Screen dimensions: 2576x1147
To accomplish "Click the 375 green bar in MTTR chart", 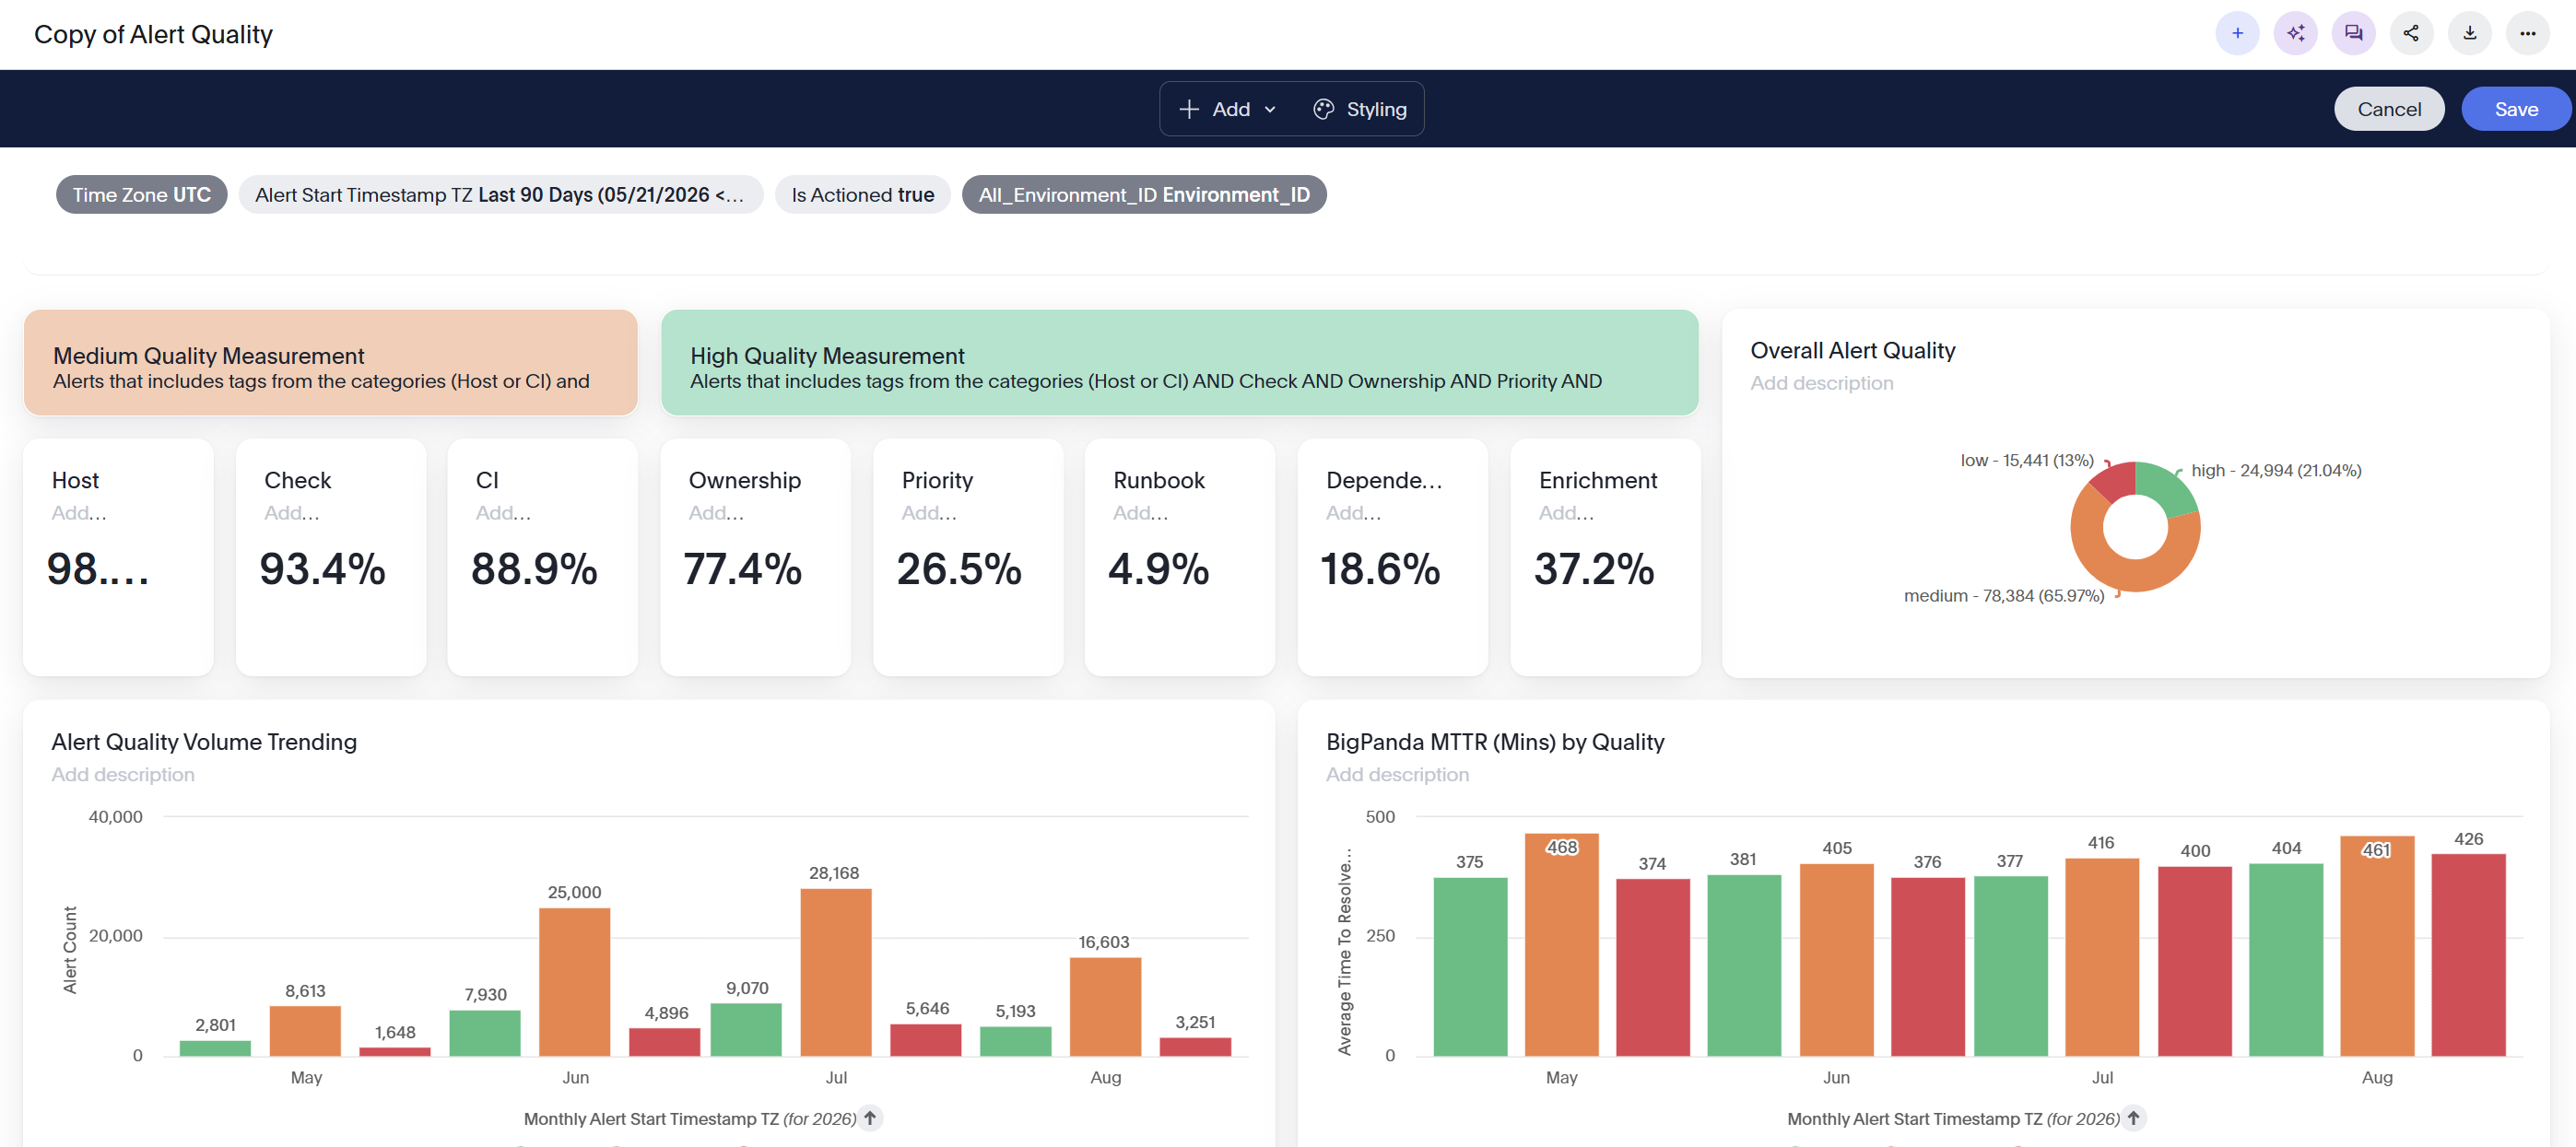I will click(x=1470, y=967).
